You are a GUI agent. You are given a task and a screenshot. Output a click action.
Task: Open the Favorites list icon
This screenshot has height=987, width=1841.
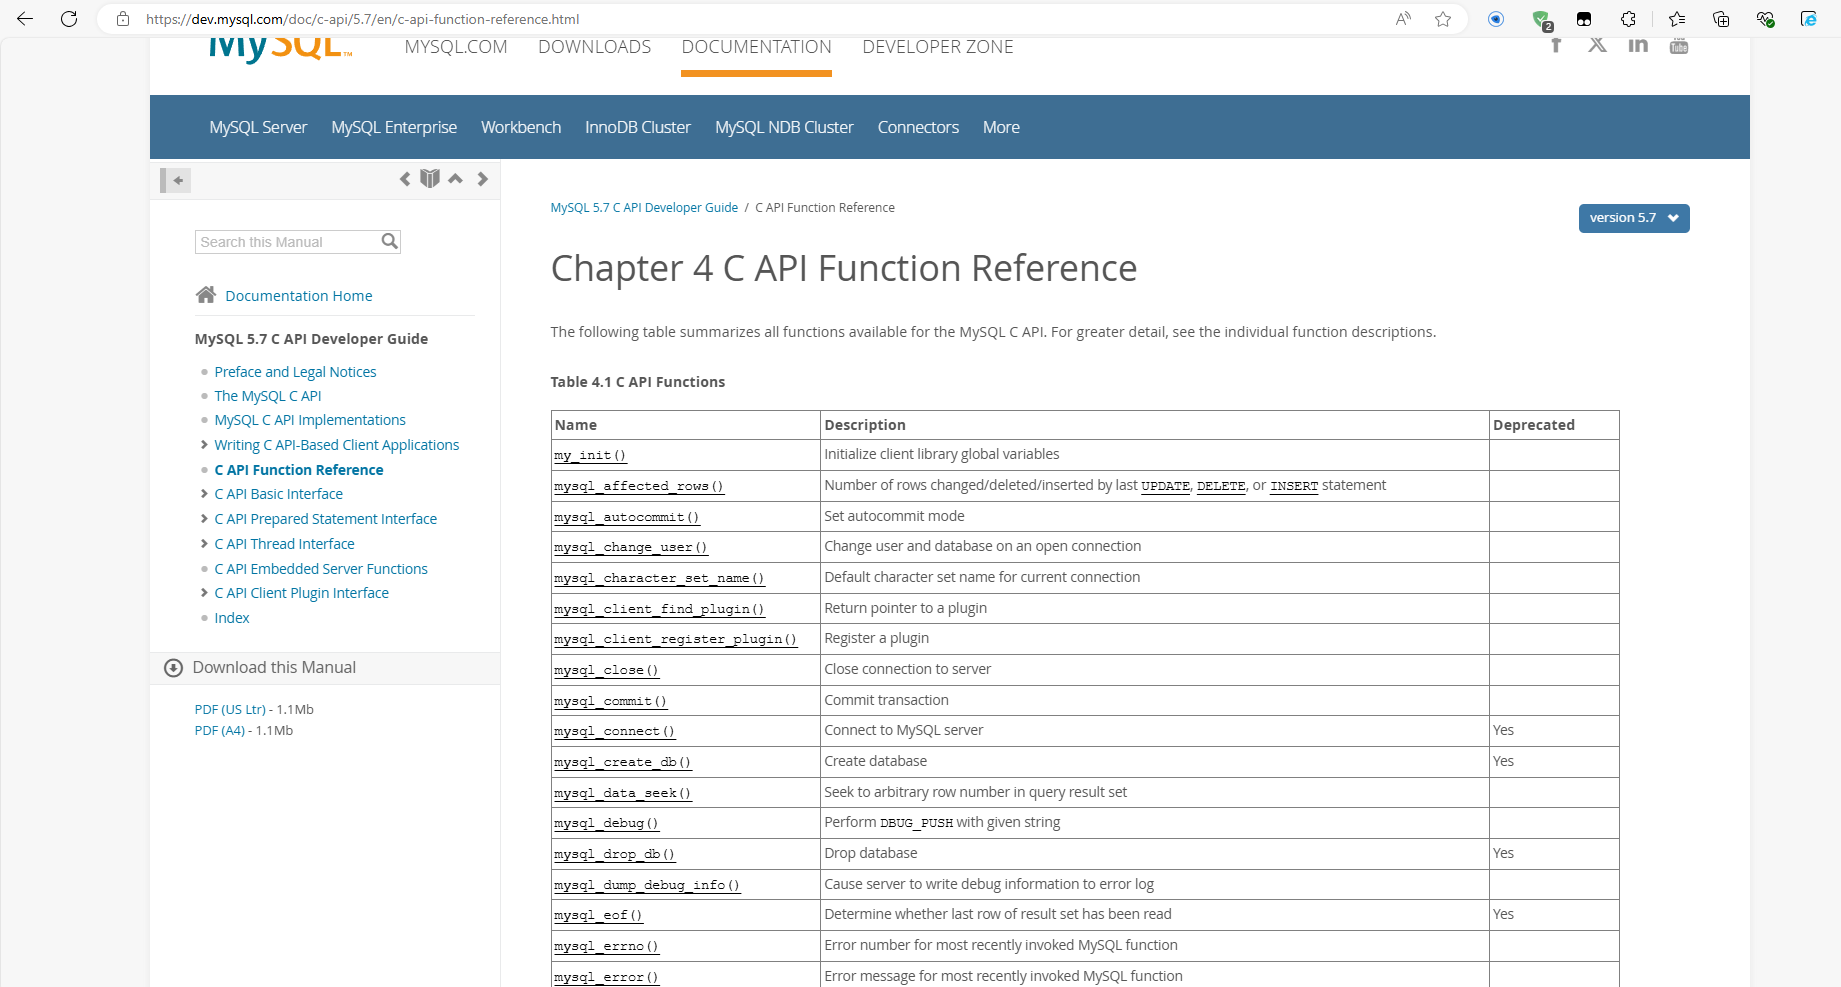tap(1677, 19)
